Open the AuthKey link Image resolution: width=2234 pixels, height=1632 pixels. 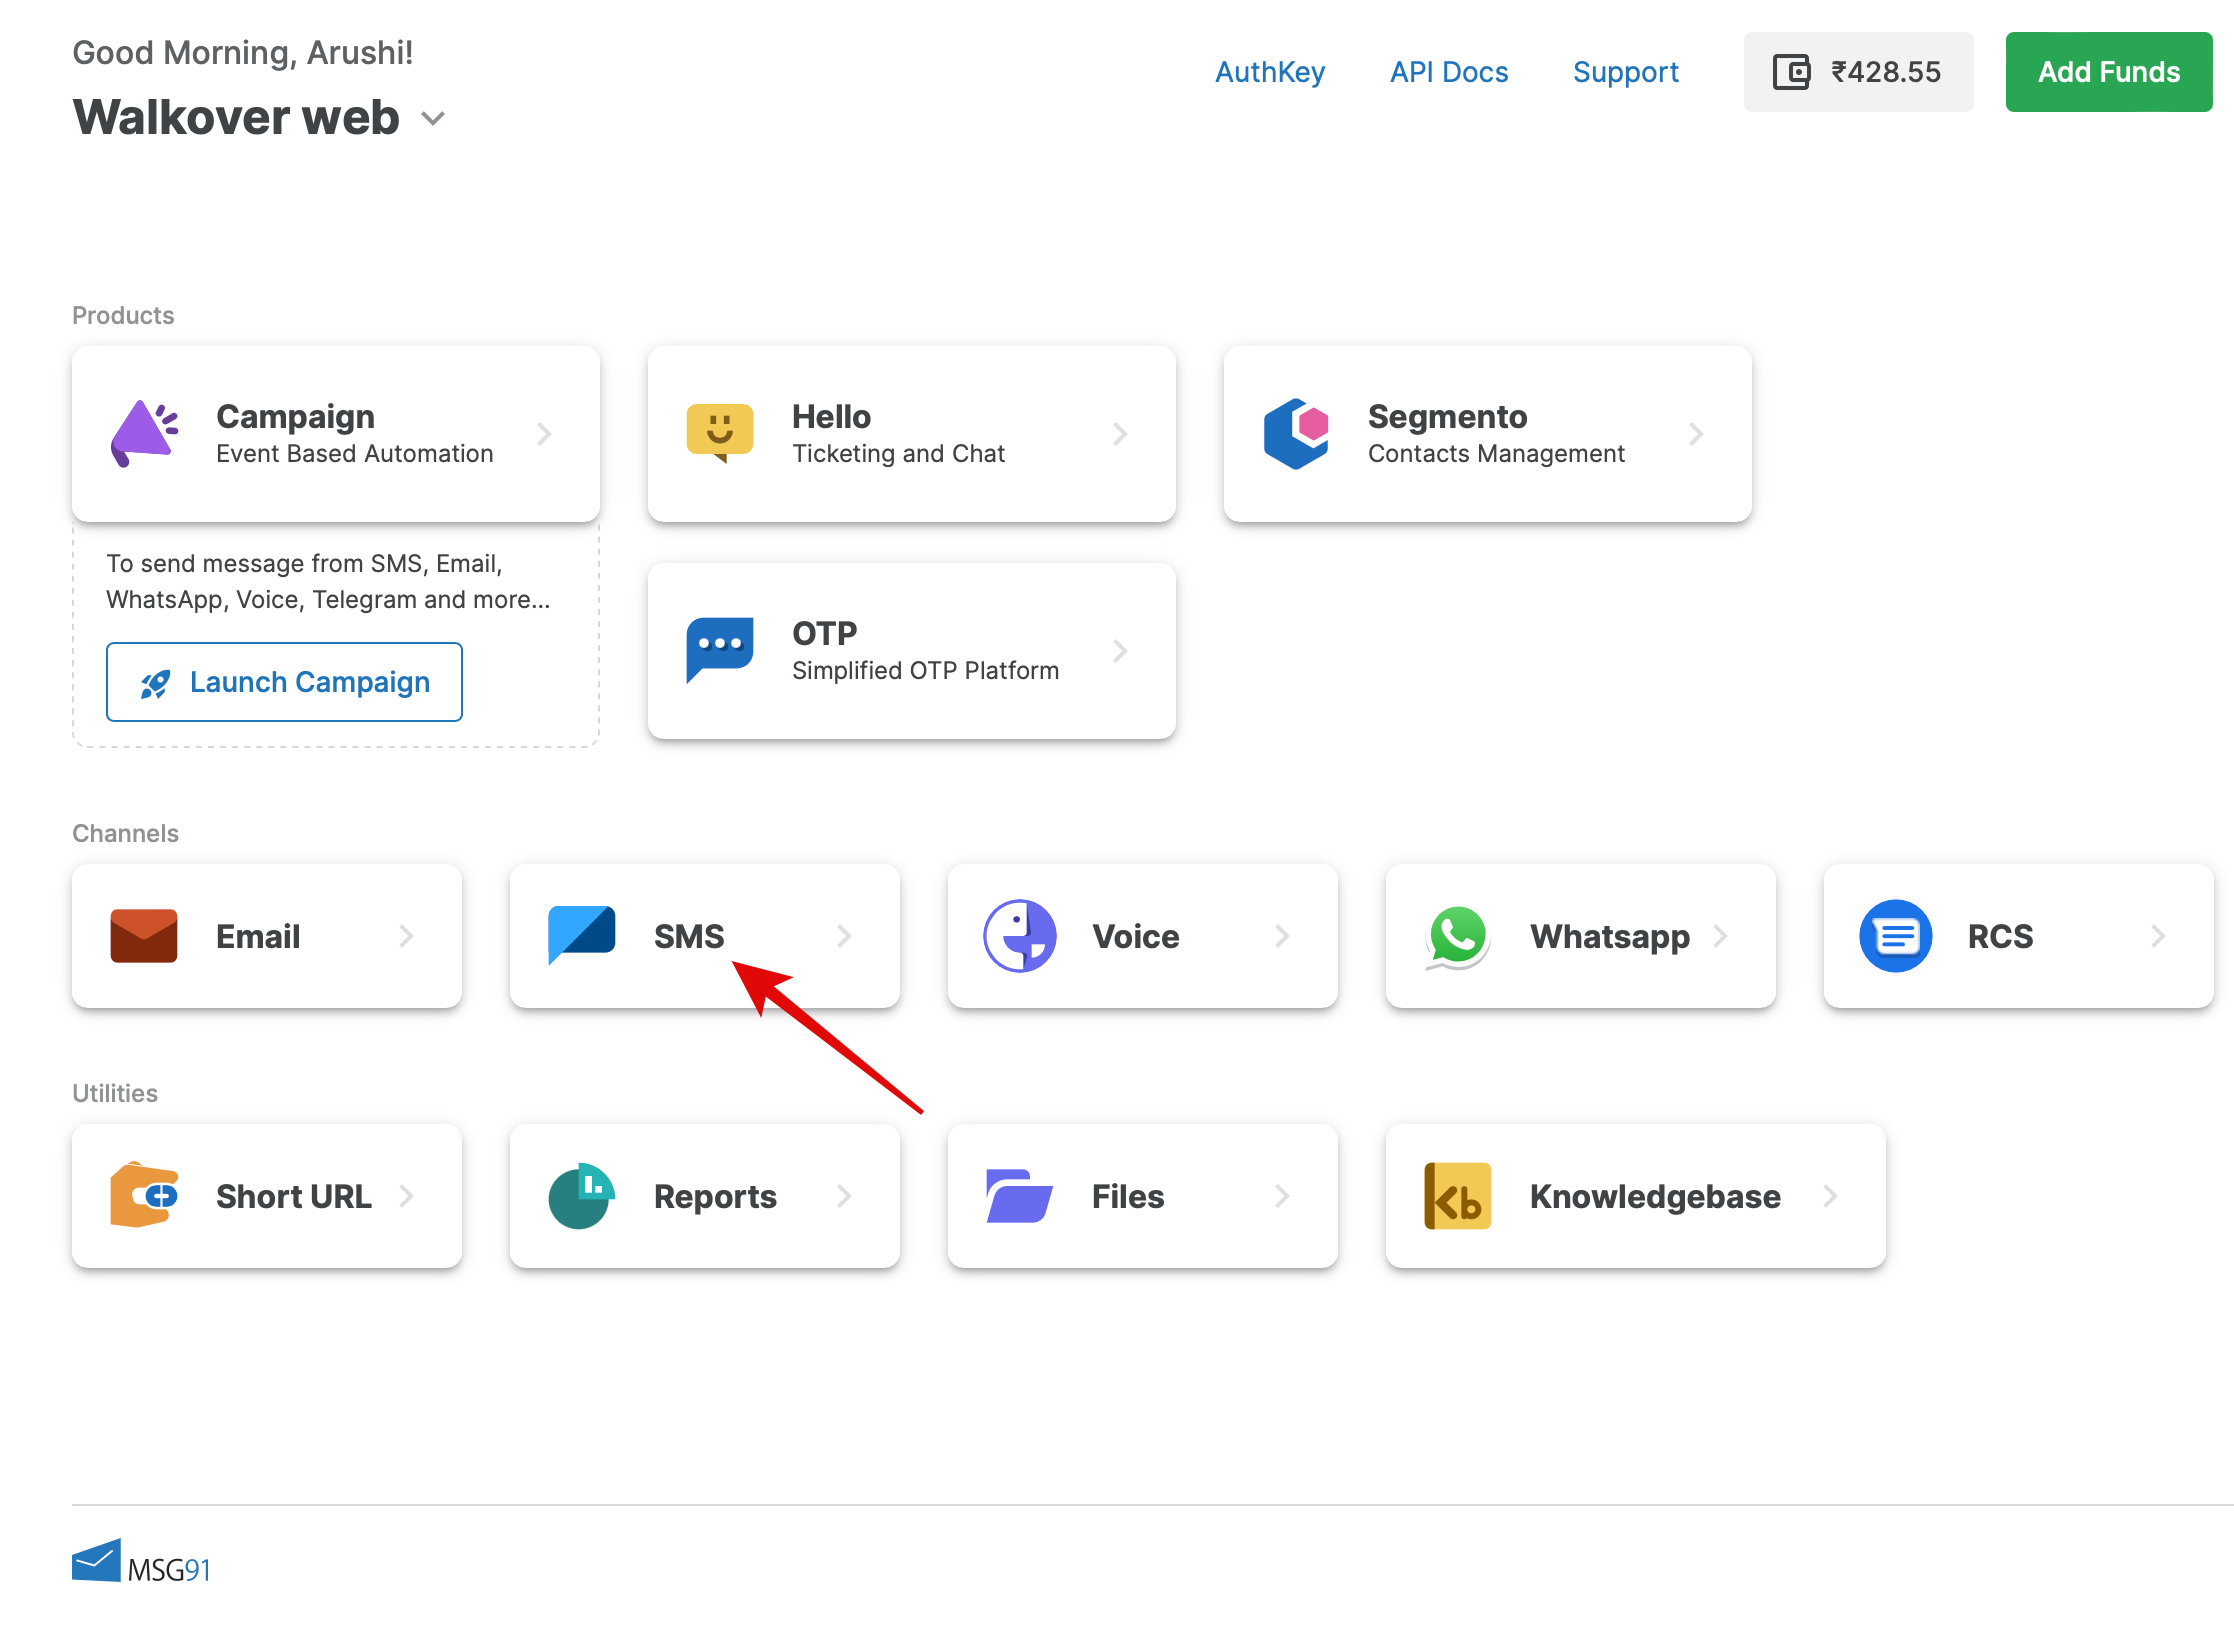click(x=1270, y=72)
